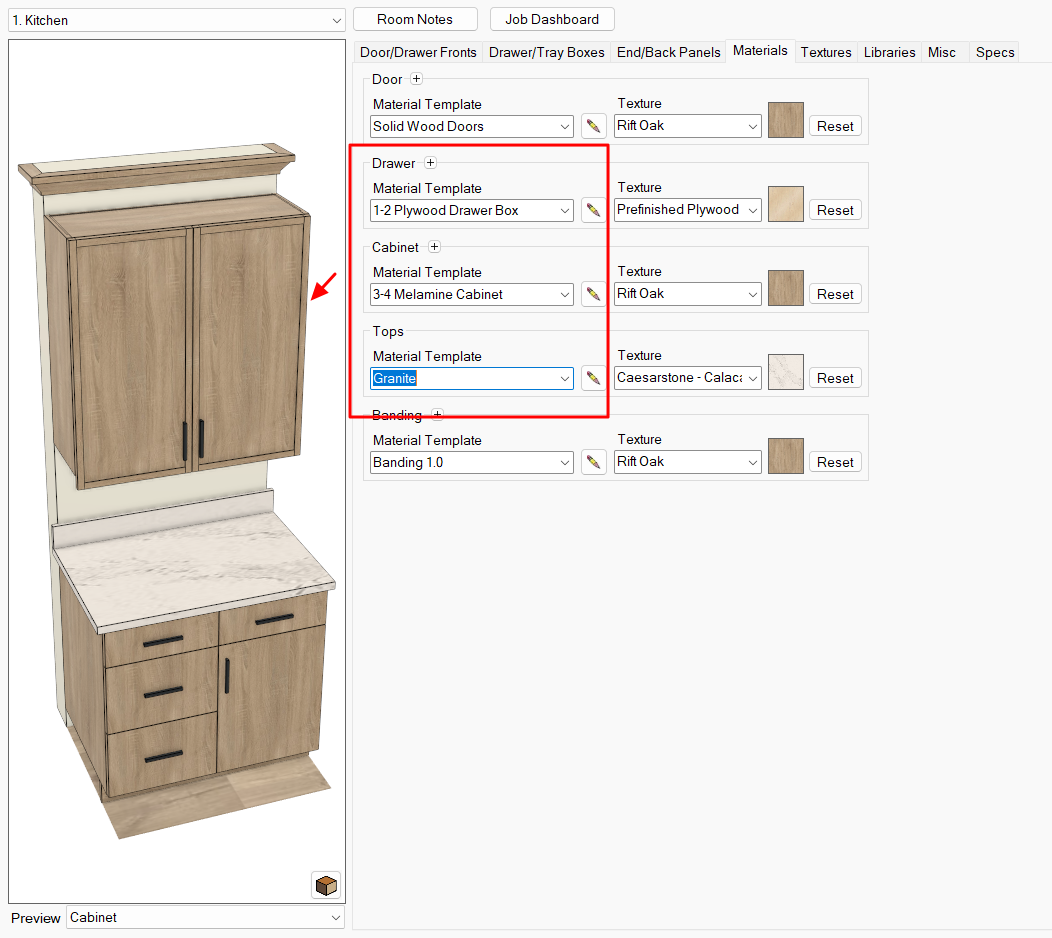Reset the Tops material texture
This screenshot has width=1052, height=938.
point(835,378)
